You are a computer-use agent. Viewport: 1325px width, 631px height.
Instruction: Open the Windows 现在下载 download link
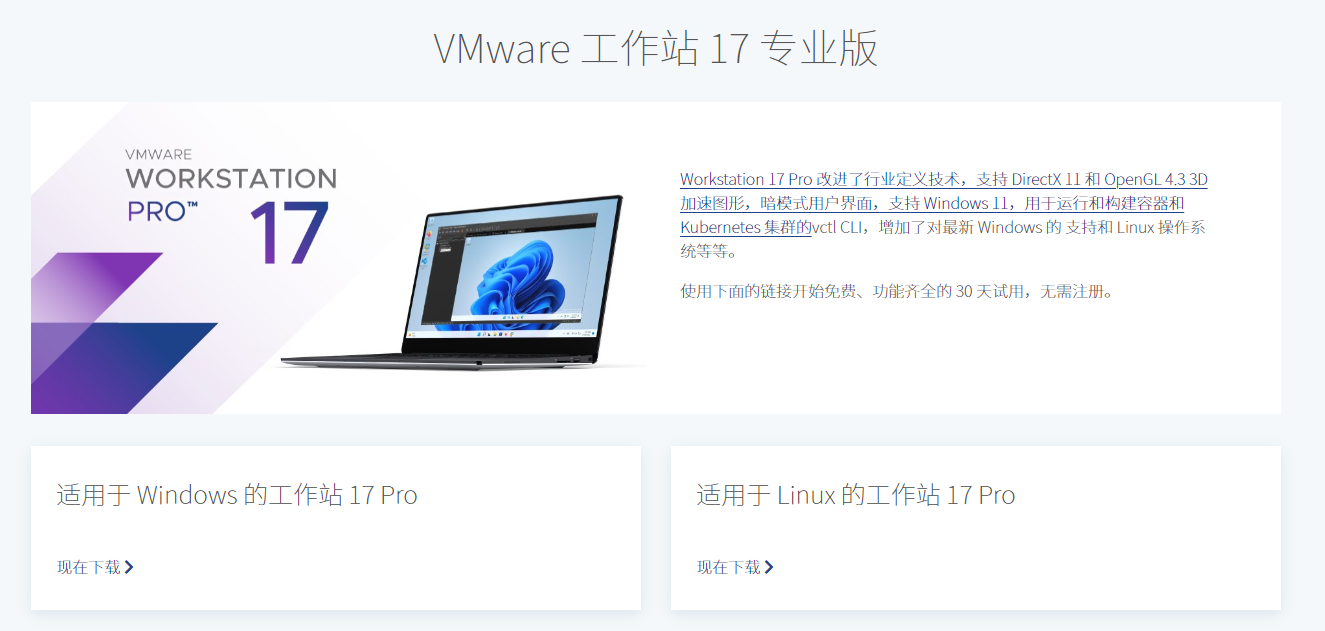point(95,567)
